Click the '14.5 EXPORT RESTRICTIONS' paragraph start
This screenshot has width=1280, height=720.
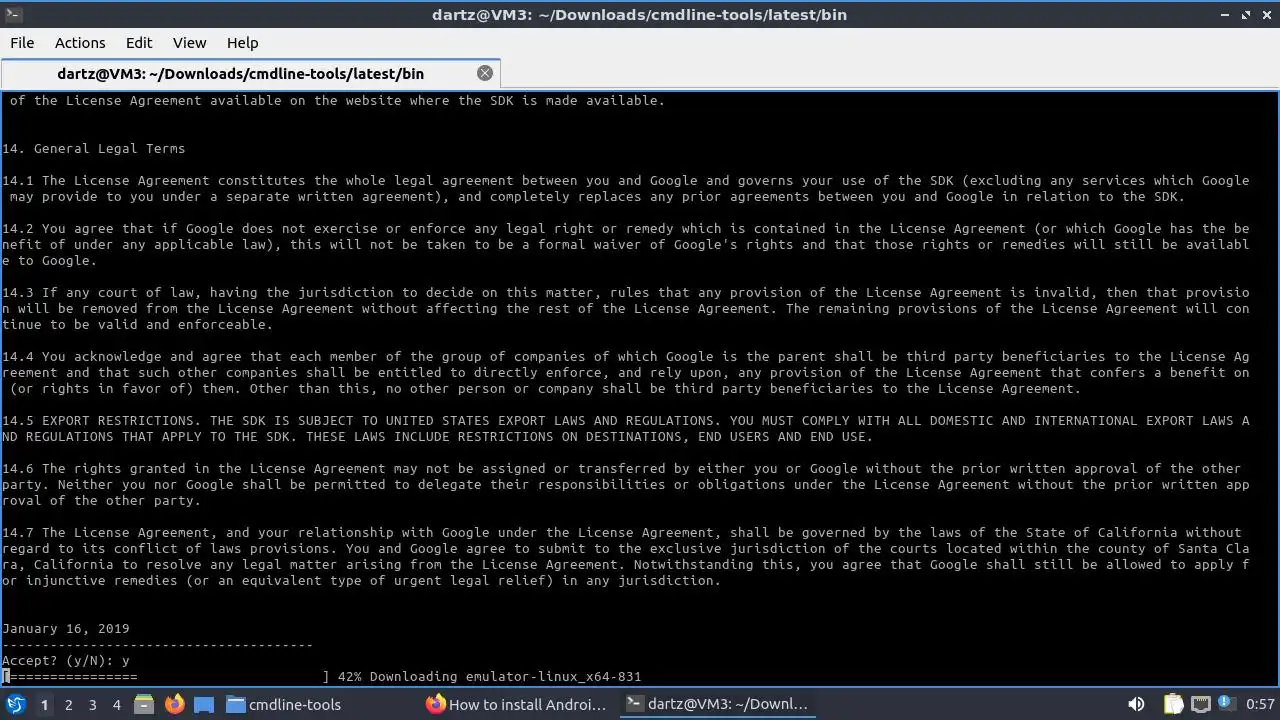click(x=98, y=421)
